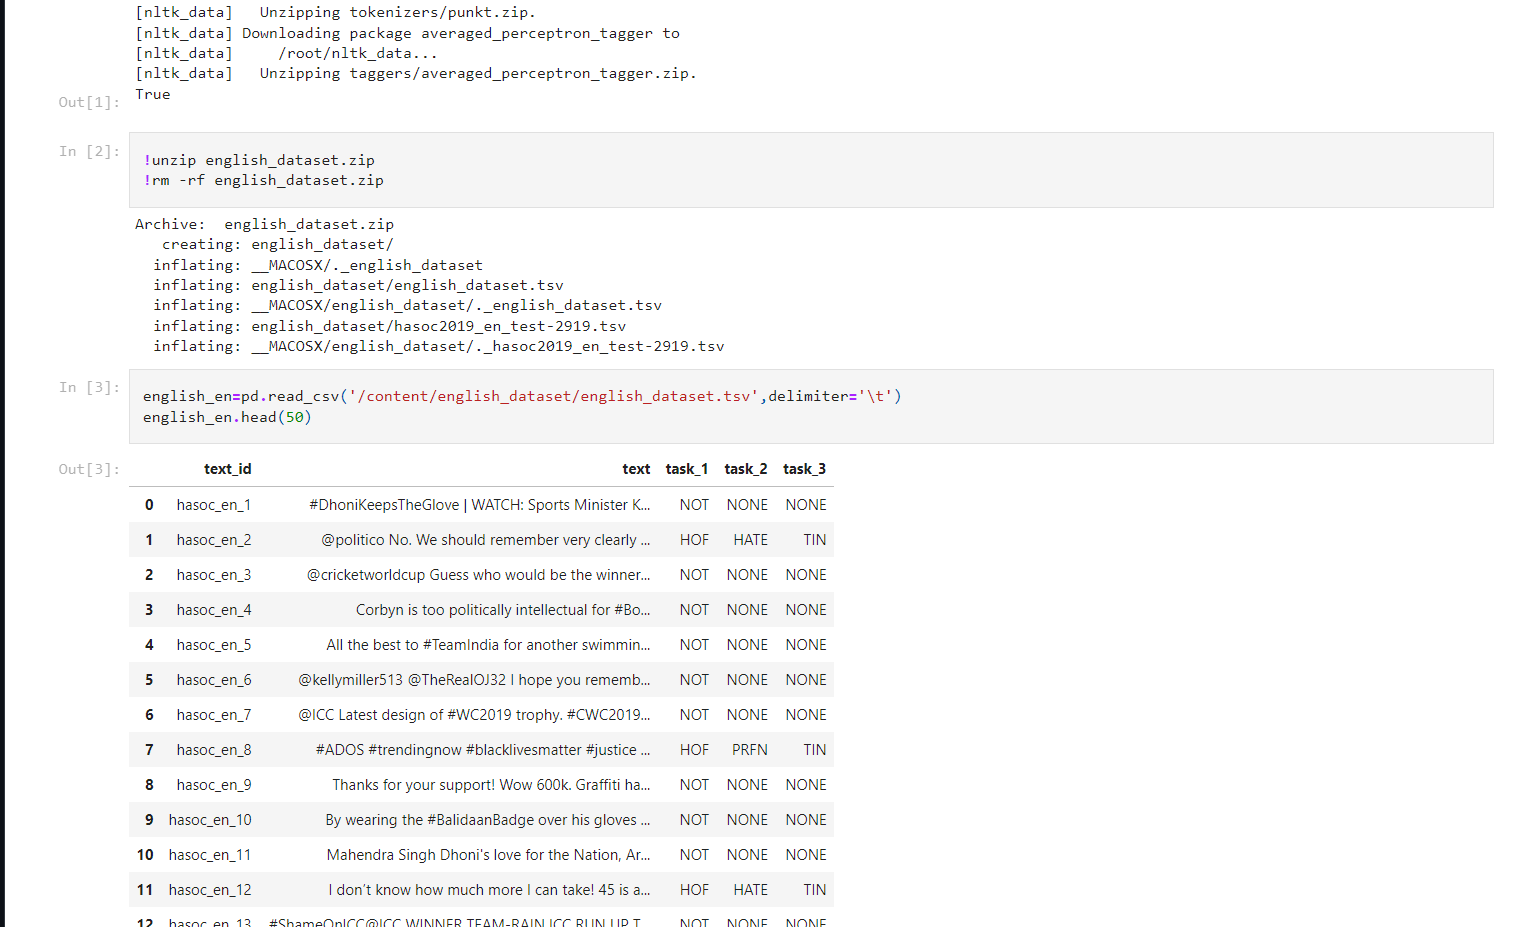Viewport: 1515px width, 927px height.
Task: Click the Out[3] prompt label
Action: pyautogui.click(x=89, y=469)
